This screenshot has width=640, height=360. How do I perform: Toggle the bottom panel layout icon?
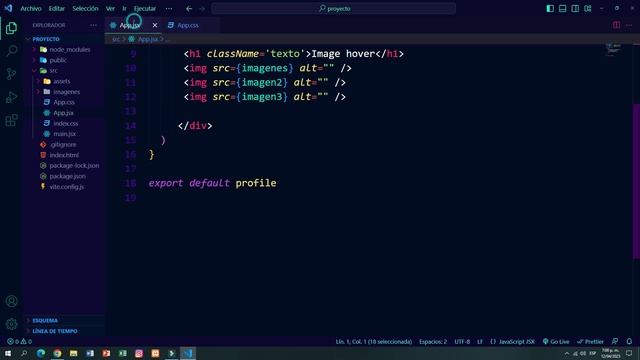point(562,9)
